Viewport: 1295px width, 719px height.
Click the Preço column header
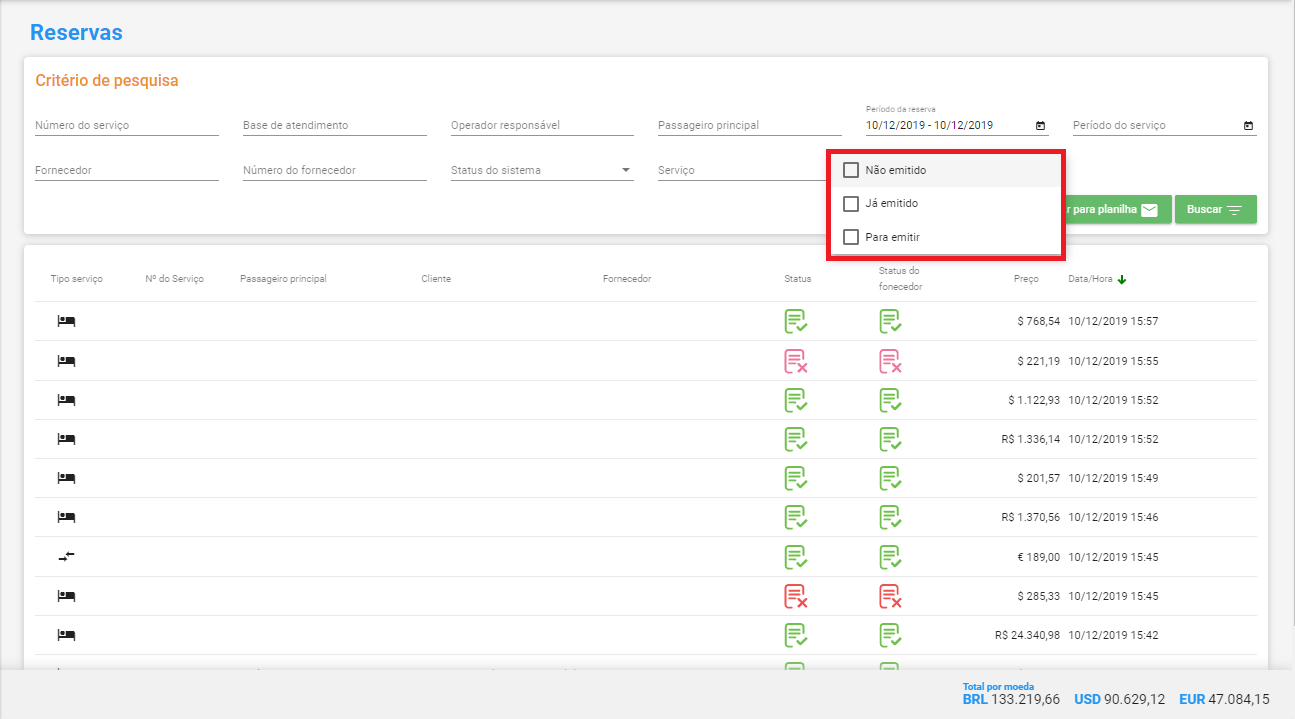point(1026,279)
